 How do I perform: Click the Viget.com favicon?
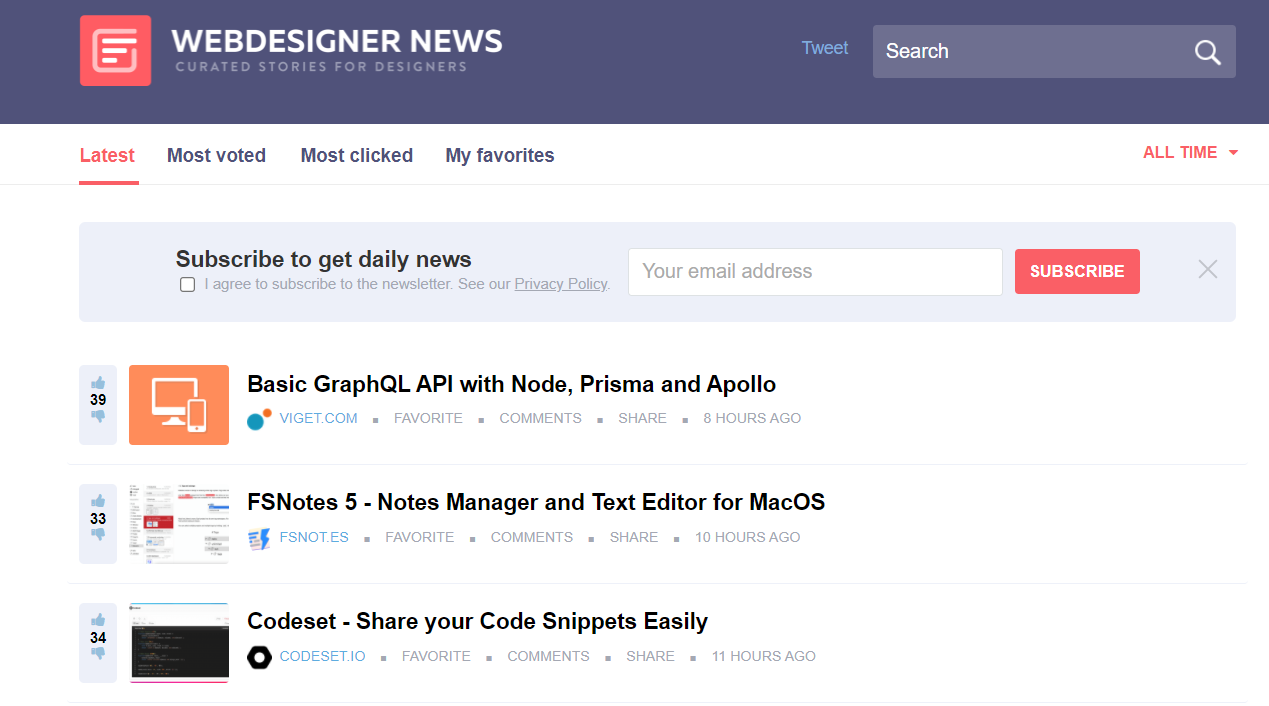[259, 419]
